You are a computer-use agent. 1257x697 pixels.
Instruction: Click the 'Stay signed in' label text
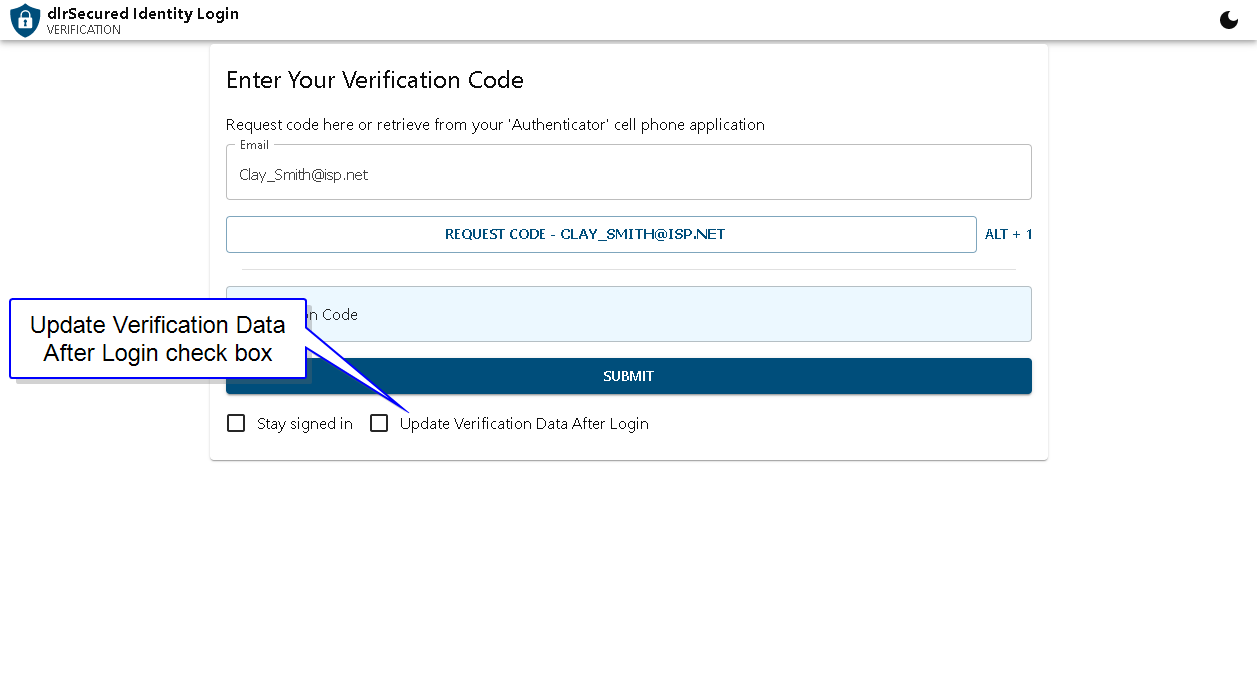pos(304,424)
